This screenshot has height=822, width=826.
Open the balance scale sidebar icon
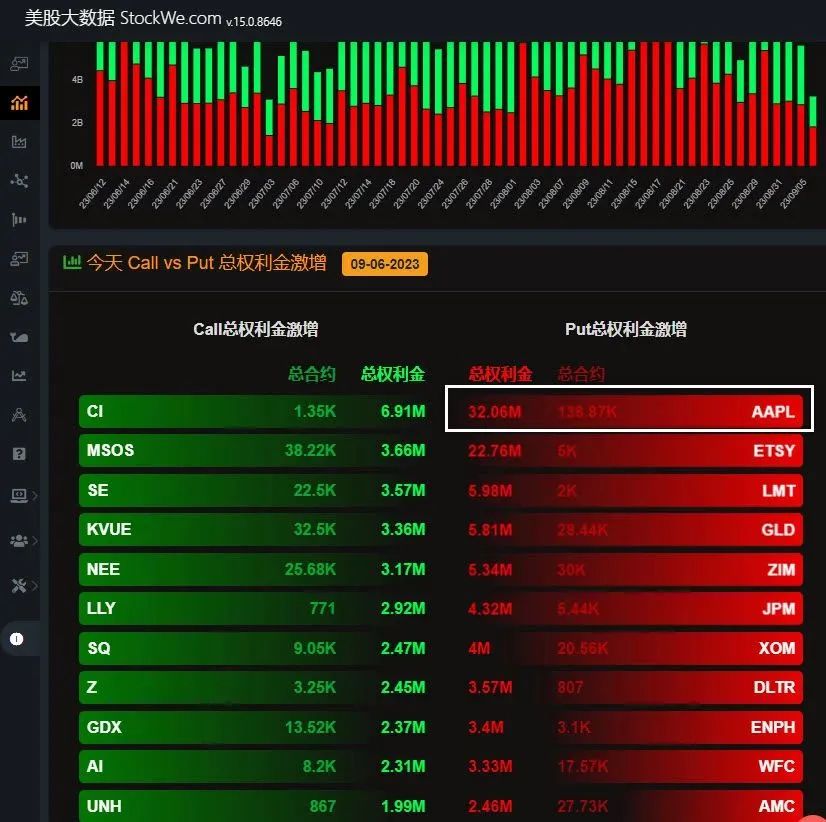coord(19,298)
